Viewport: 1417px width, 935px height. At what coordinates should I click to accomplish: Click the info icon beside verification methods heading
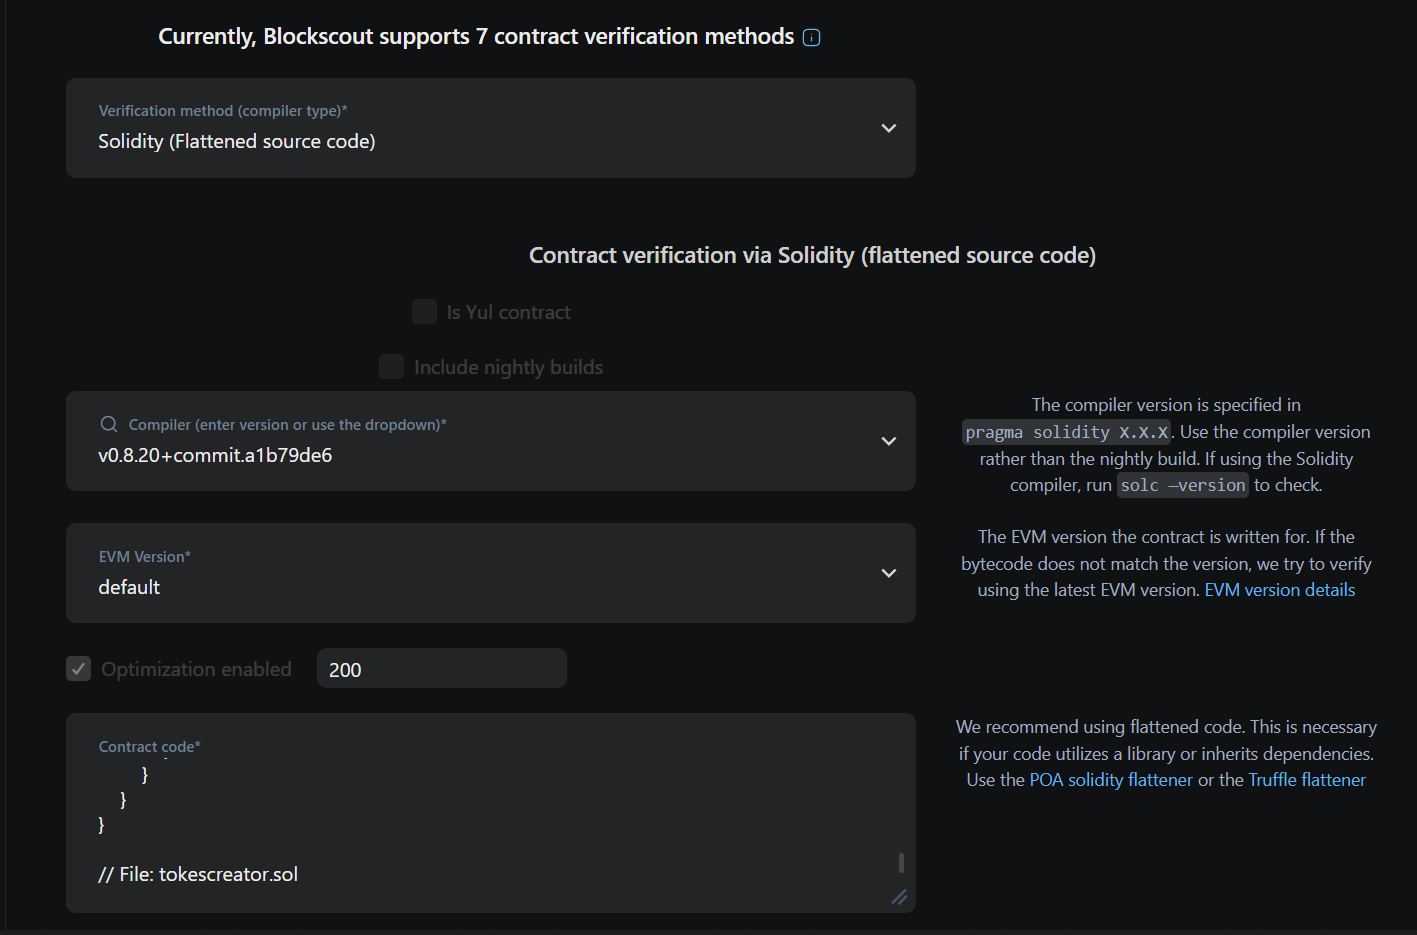click(812, 38)
